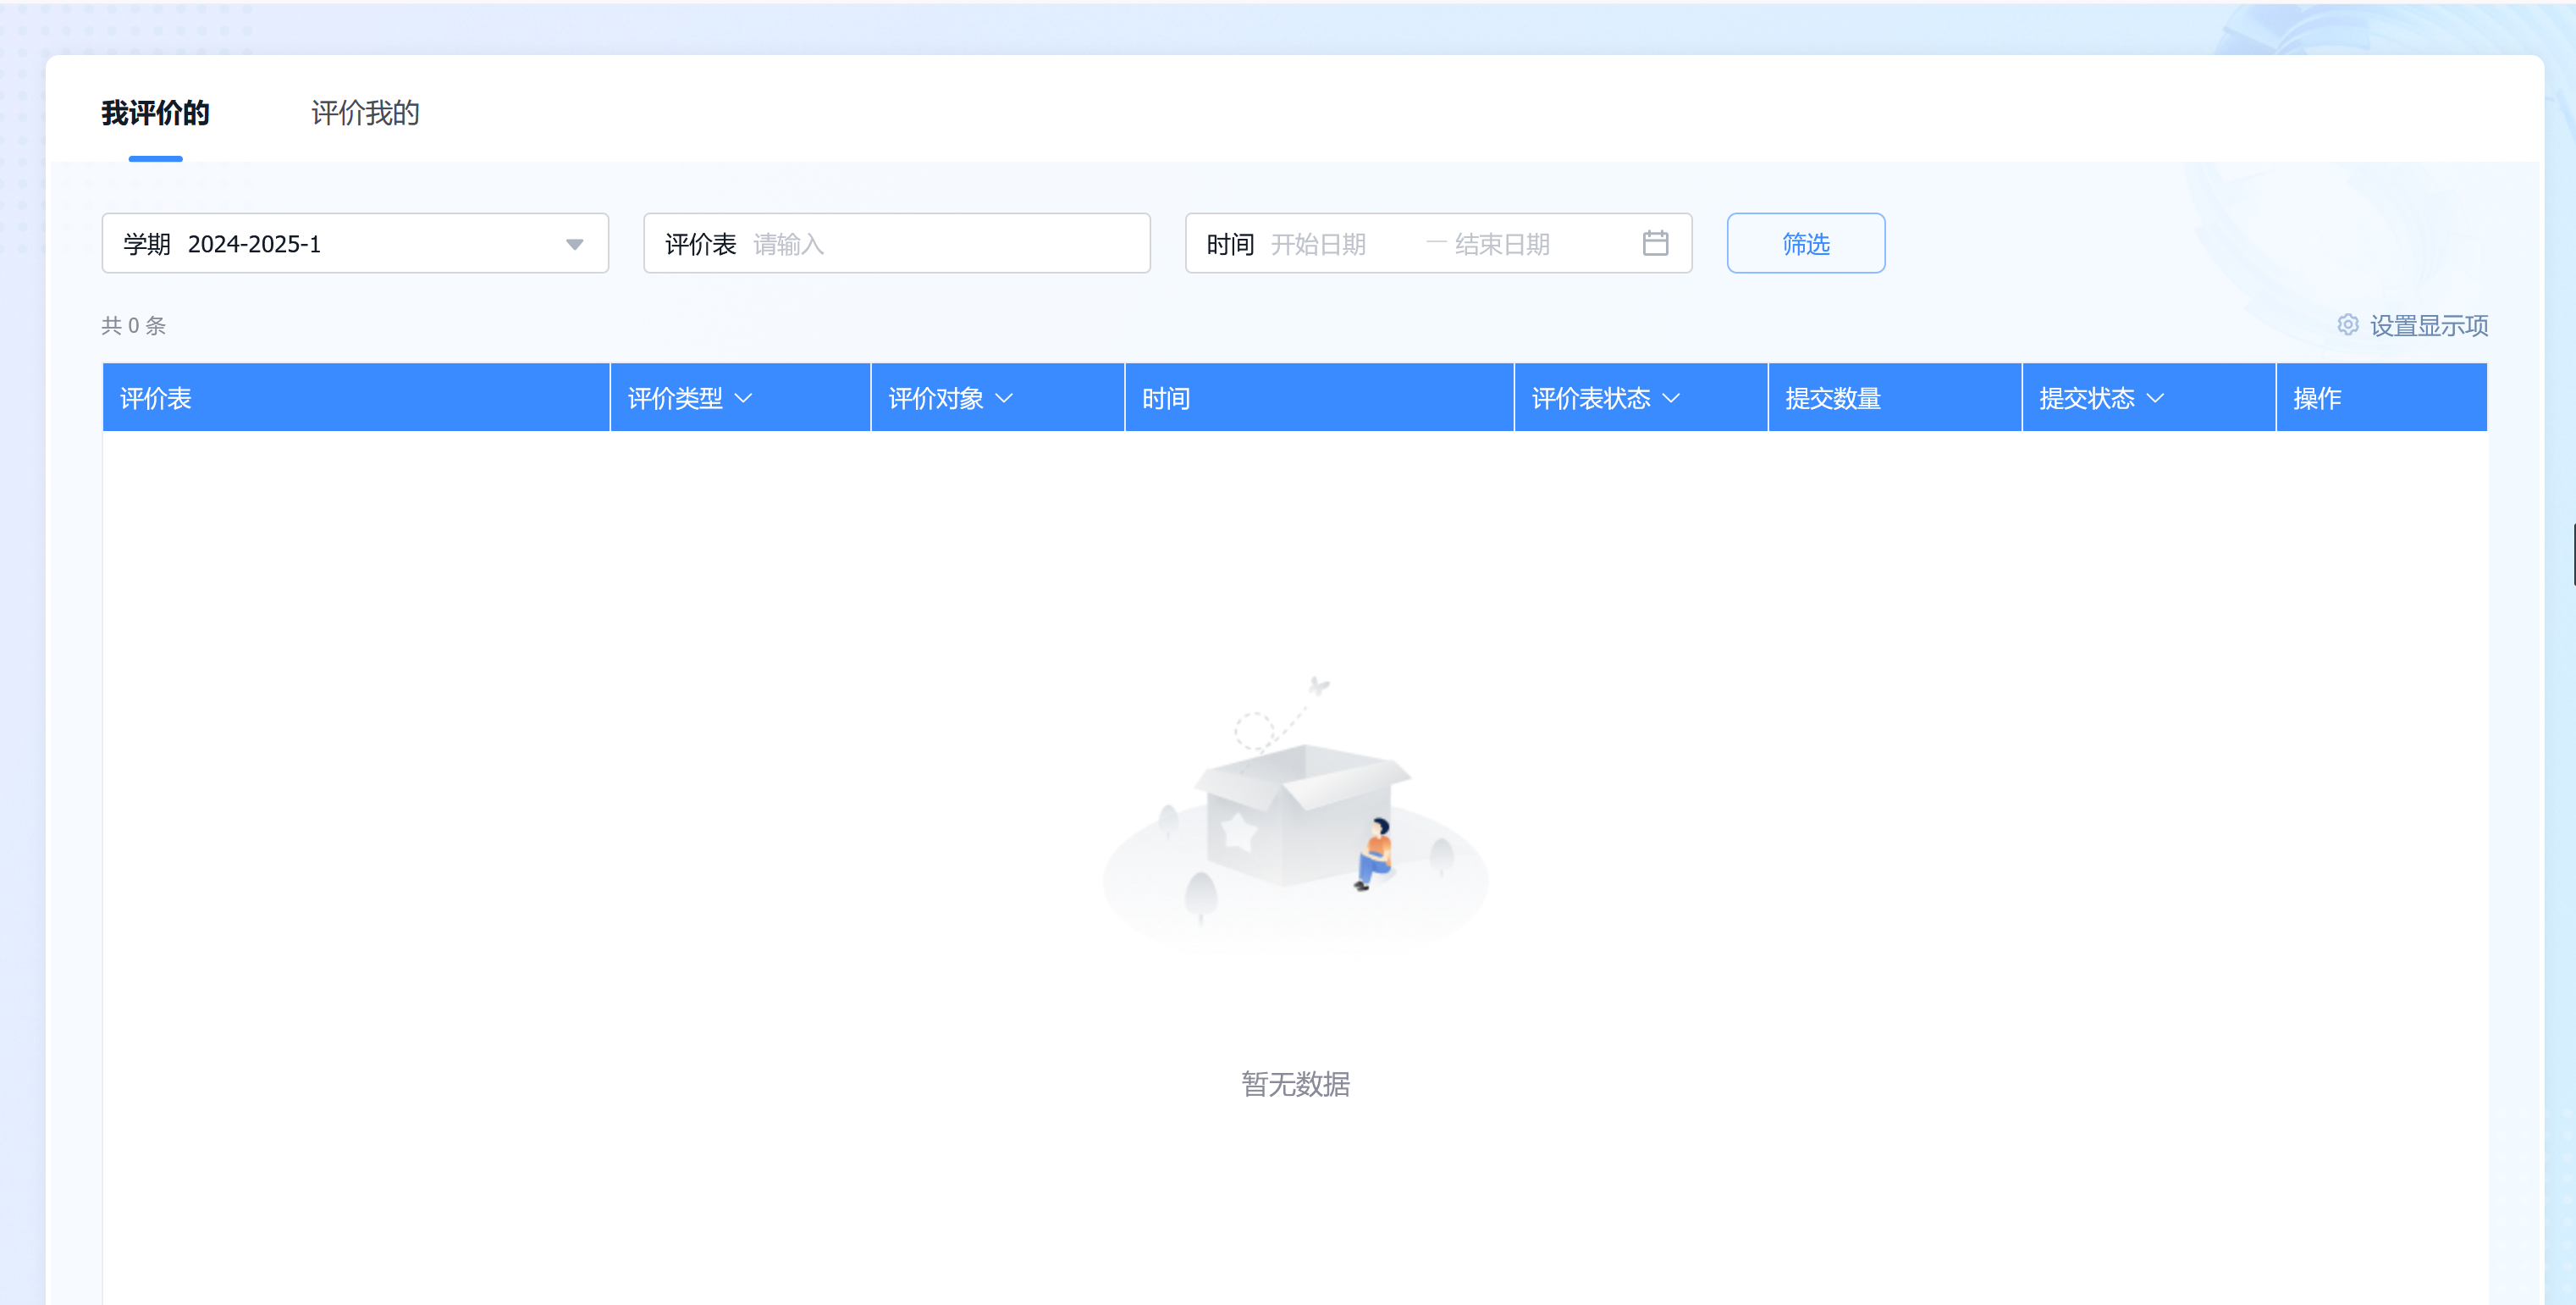
Task: Expand the 评价对象 column filter chevron
Action: [x=1004, y=398]
